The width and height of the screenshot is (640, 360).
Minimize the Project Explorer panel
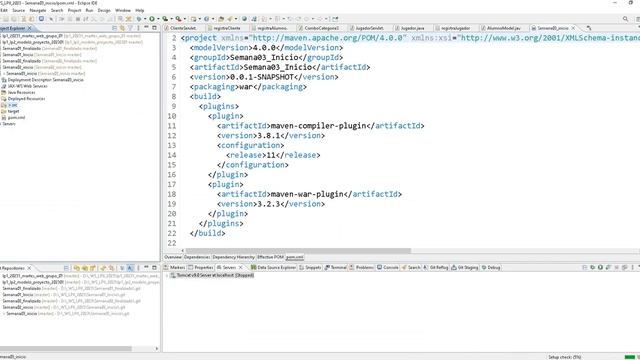click(146, 28)
